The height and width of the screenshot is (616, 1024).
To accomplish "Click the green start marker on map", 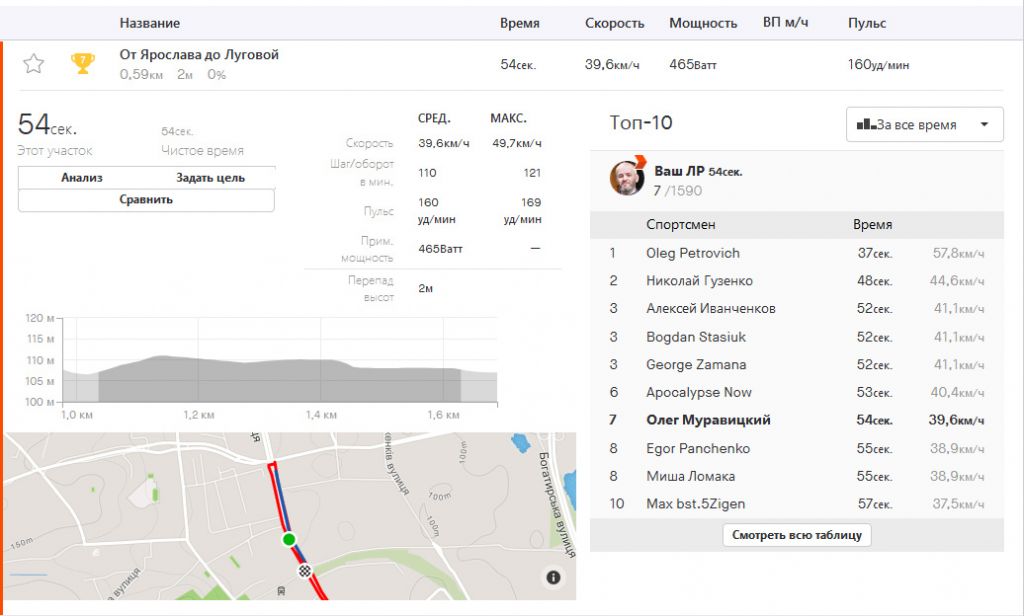I will click(289, 540).
